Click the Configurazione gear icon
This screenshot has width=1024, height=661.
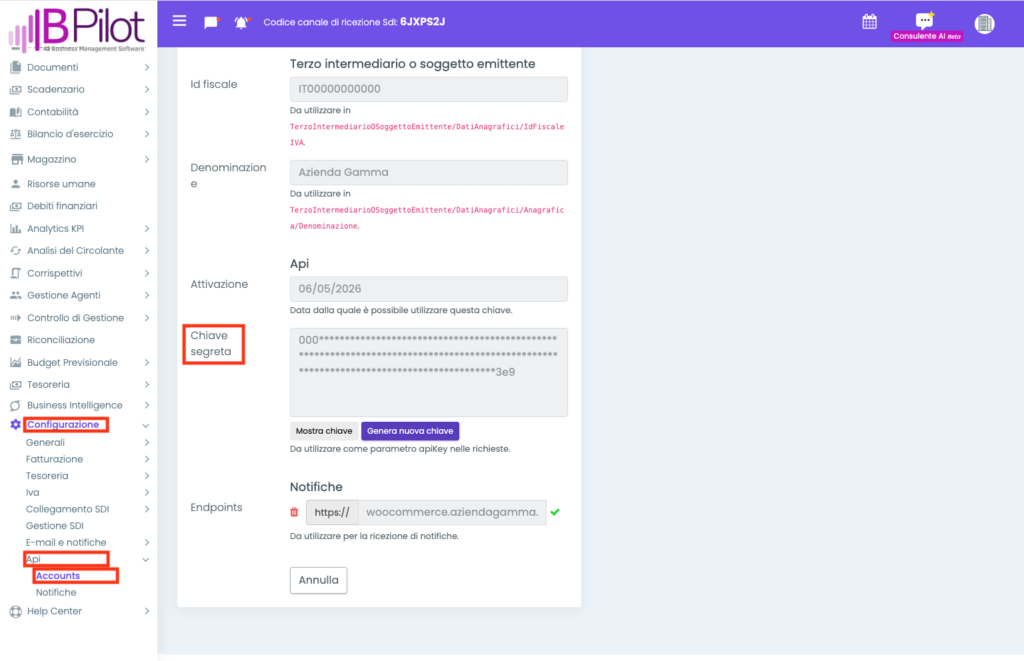(16, 425)
